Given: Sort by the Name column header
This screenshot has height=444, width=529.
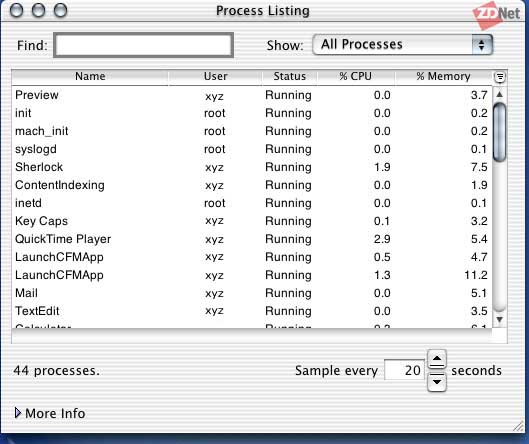Looking at the screenshot, I should pyautogui.click(x=90, y=77).
